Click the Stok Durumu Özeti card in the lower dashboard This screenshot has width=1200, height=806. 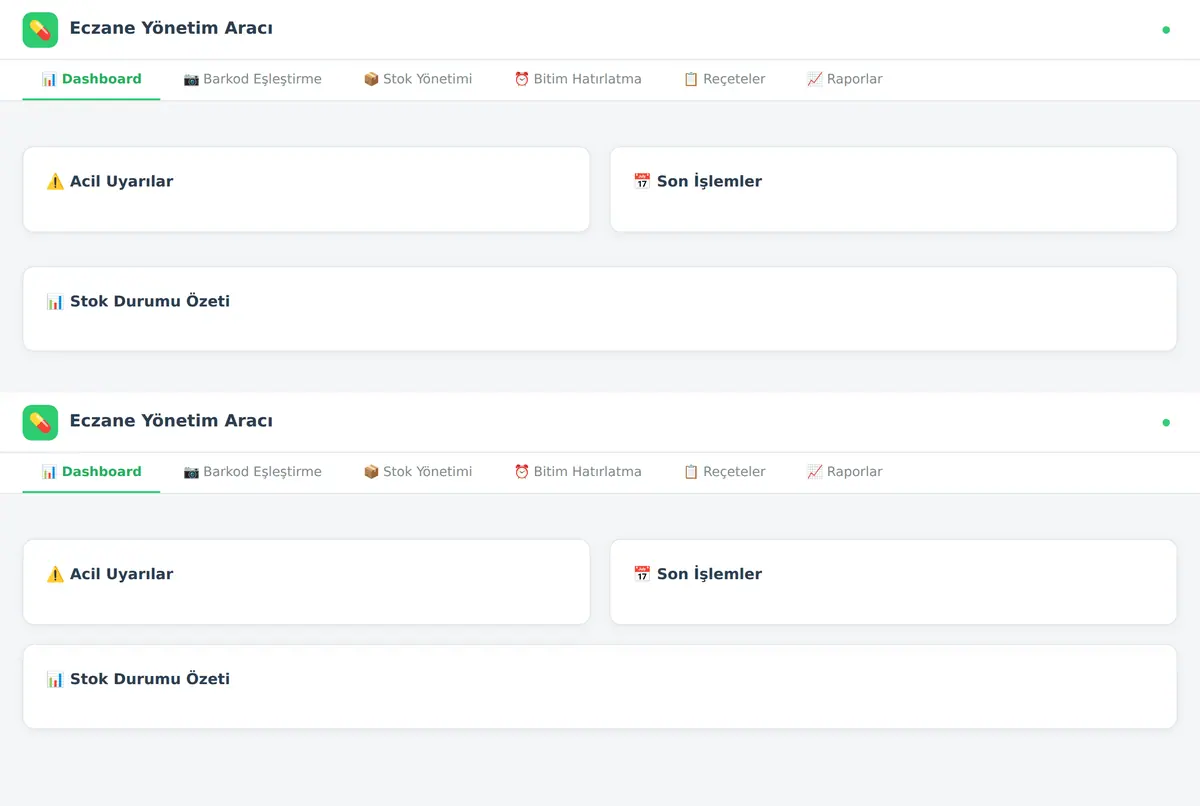pos(600,687)
